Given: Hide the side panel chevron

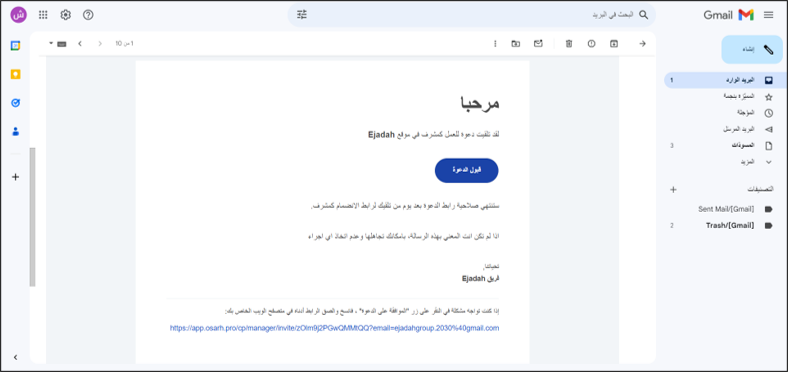Looking at the screenshot, I should (x=16, y=357).
